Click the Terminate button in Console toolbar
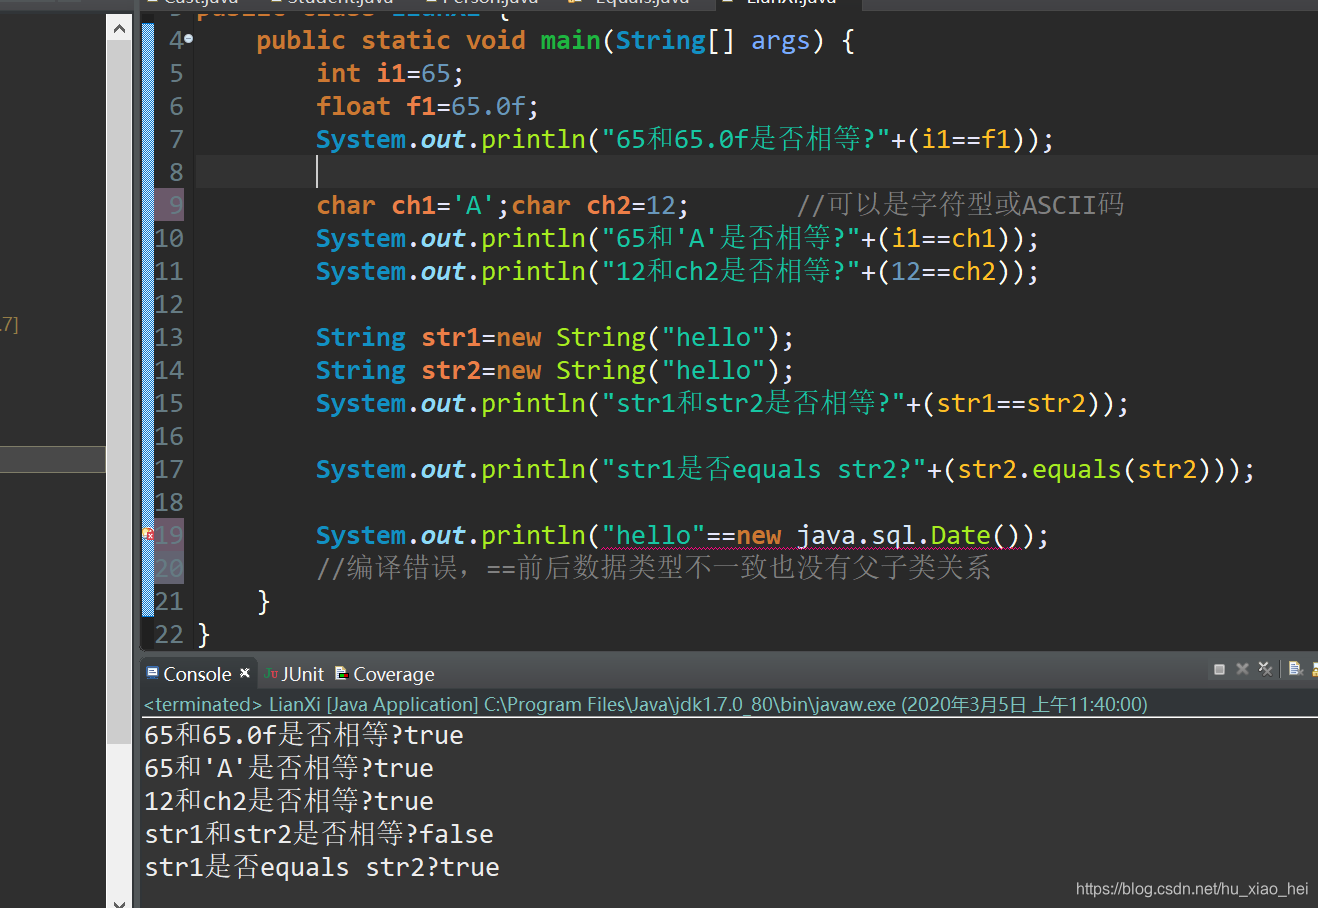This screenshot has width=1318, height=908. (x=1219, y=669)
